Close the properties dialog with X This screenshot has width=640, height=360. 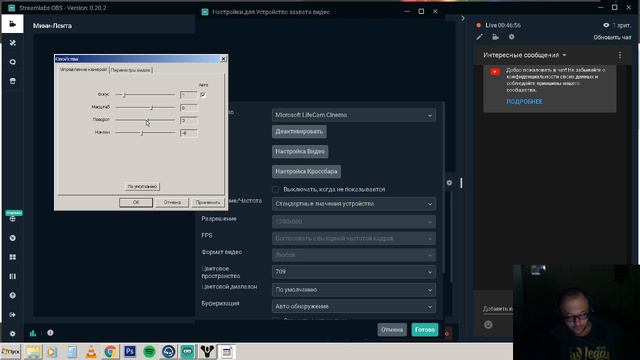[x=223, y=59]
